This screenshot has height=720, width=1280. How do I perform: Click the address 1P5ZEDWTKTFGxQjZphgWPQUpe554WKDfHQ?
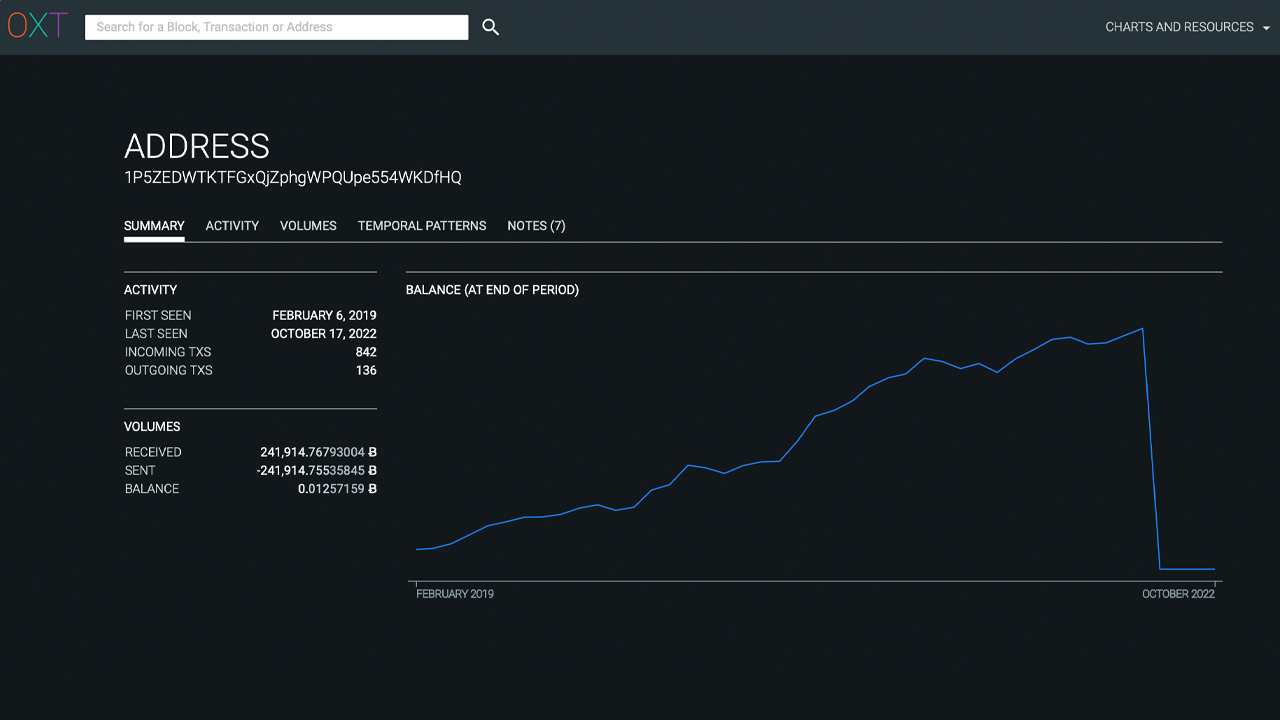click(291, 177)
